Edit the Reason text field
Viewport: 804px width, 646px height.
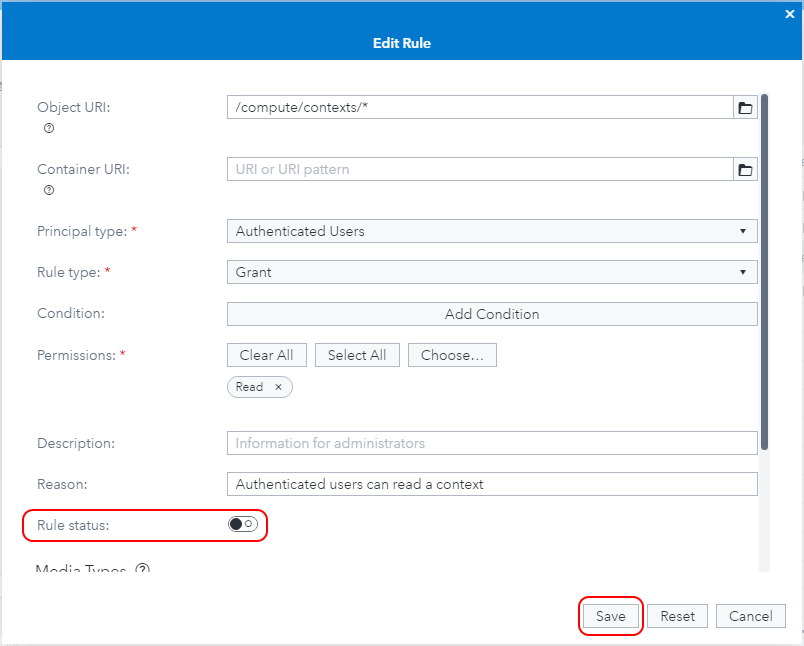(x=492, y=484)
